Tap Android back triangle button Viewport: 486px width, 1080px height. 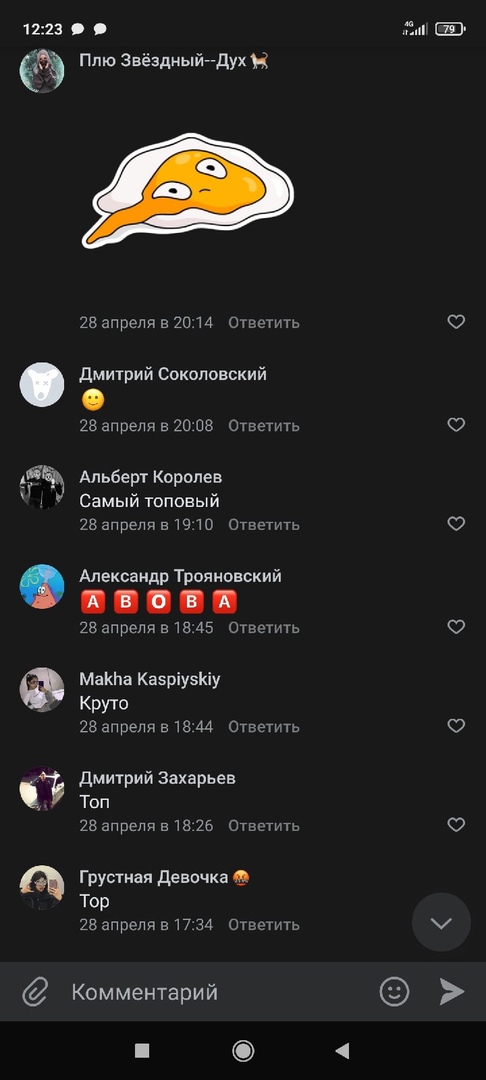point(342,1050)
